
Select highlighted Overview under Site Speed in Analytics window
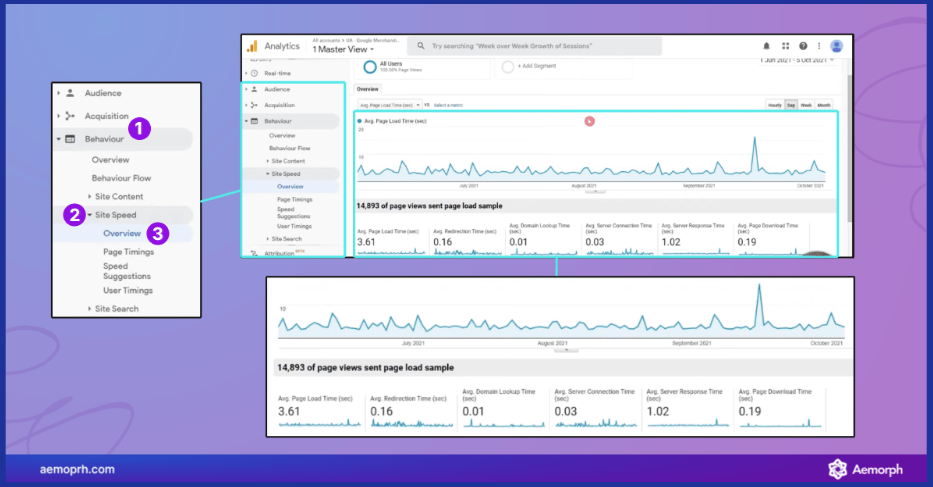(290, 186)
